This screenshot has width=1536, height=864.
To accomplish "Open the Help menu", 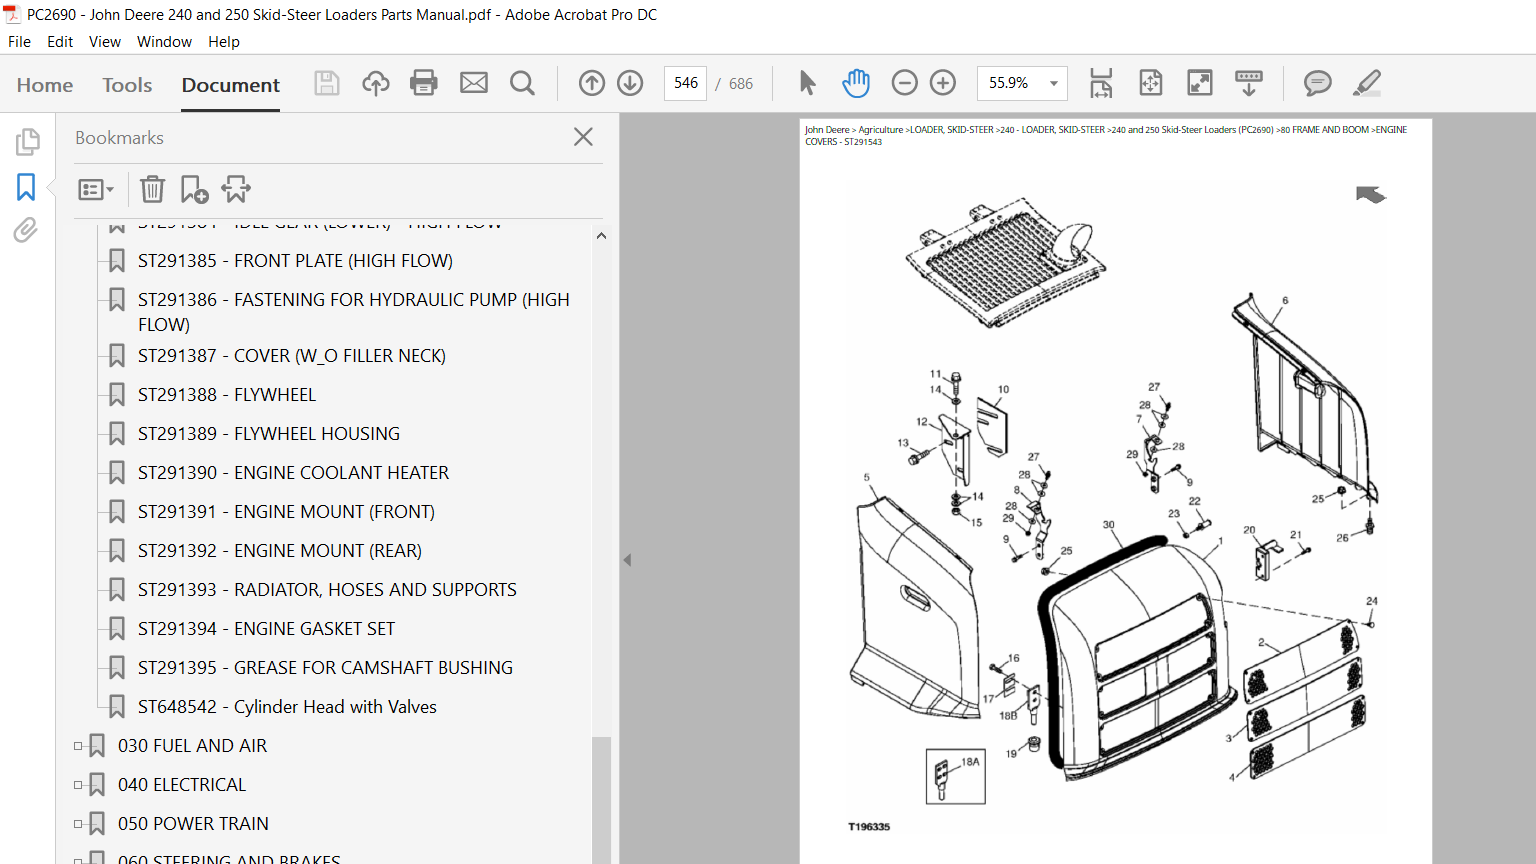I will click(x=224, y=42).
